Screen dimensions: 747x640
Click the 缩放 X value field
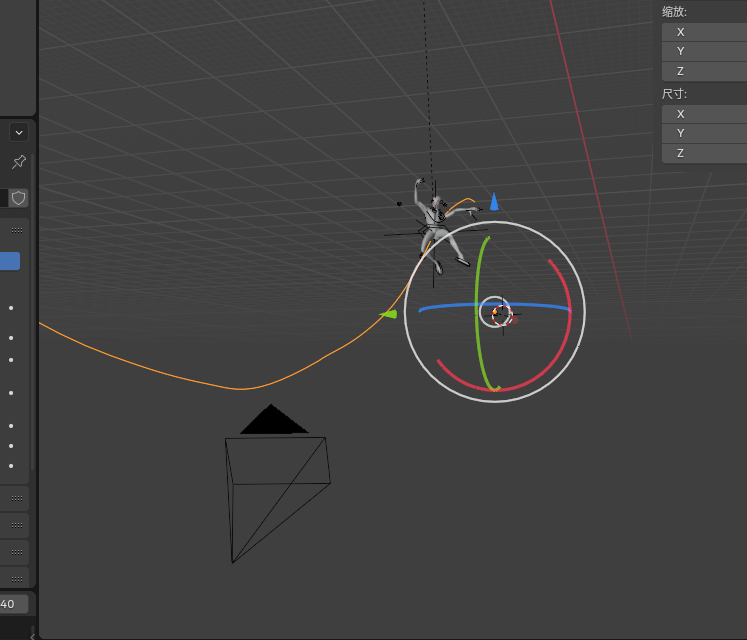pos(704,32)
